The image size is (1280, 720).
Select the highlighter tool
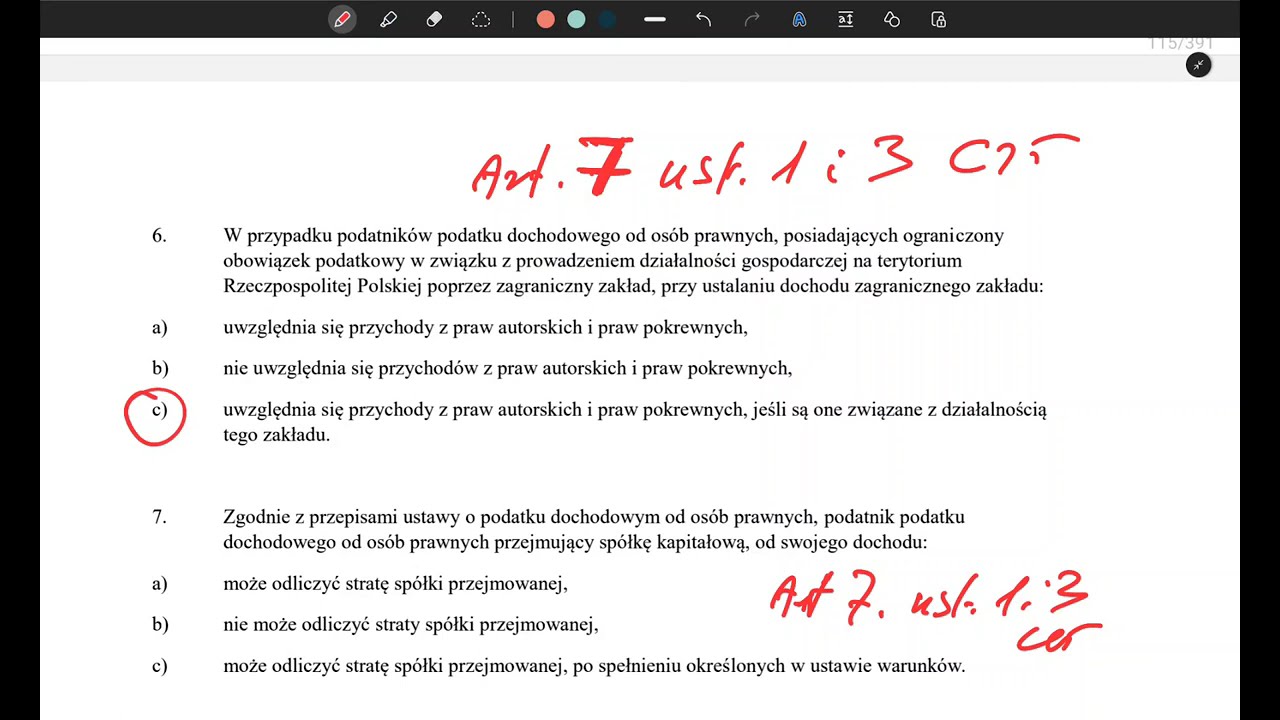[388, 19]
